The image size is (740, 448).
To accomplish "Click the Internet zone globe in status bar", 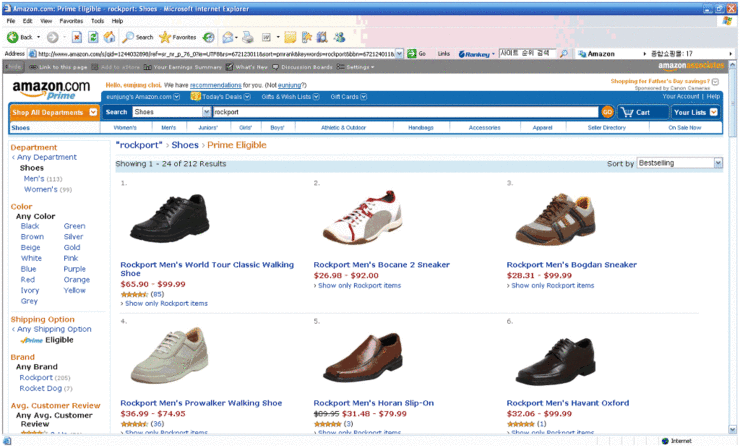I will (665, 441).
